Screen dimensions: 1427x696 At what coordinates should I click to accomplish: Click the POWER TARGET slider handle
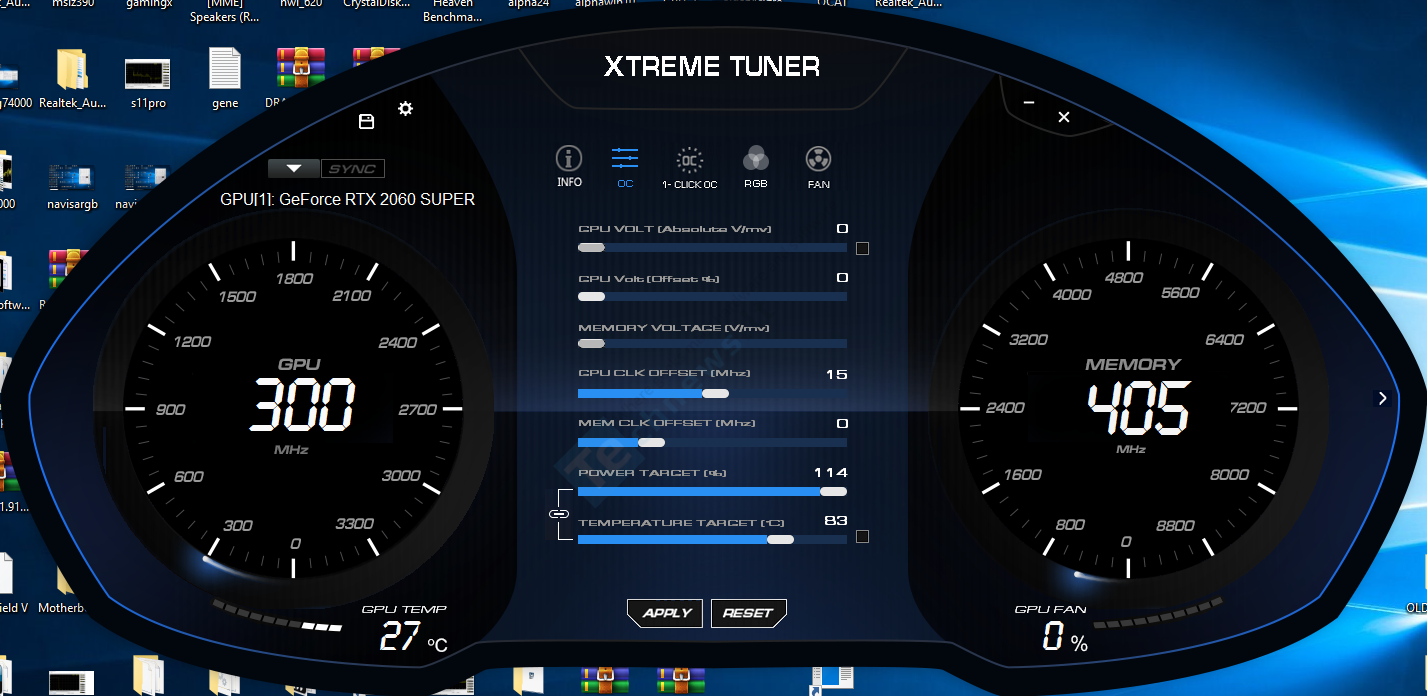(832, 491)
